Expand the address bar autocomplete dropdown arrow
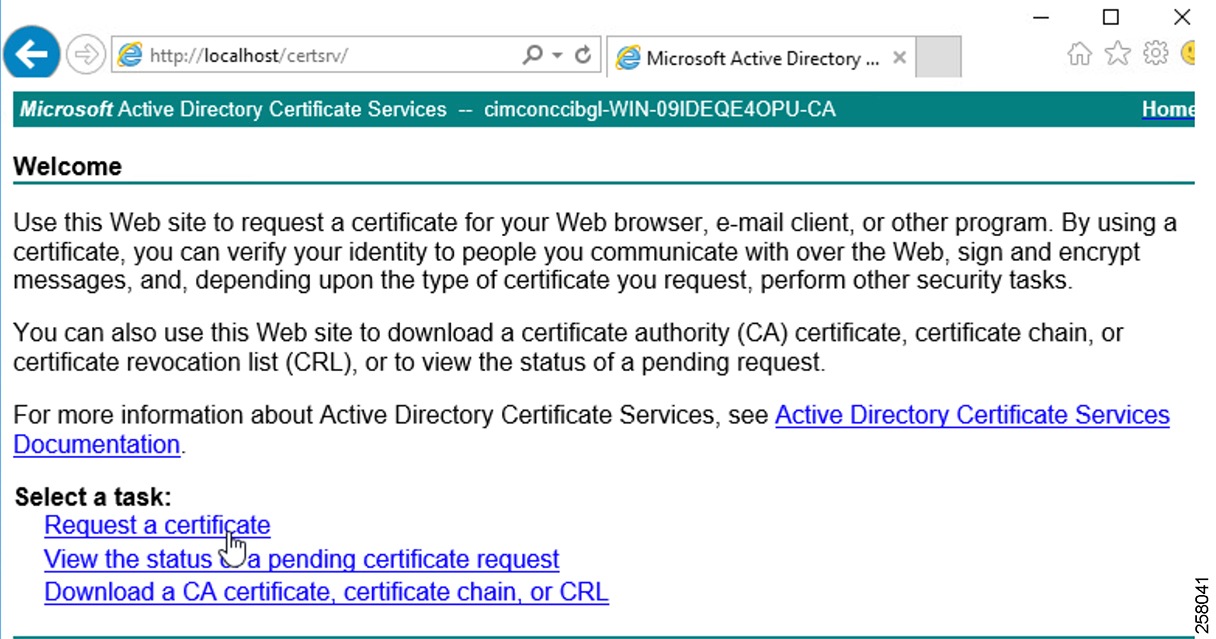Viewport: 1216px width, 639px height. (x=557, y=56)
